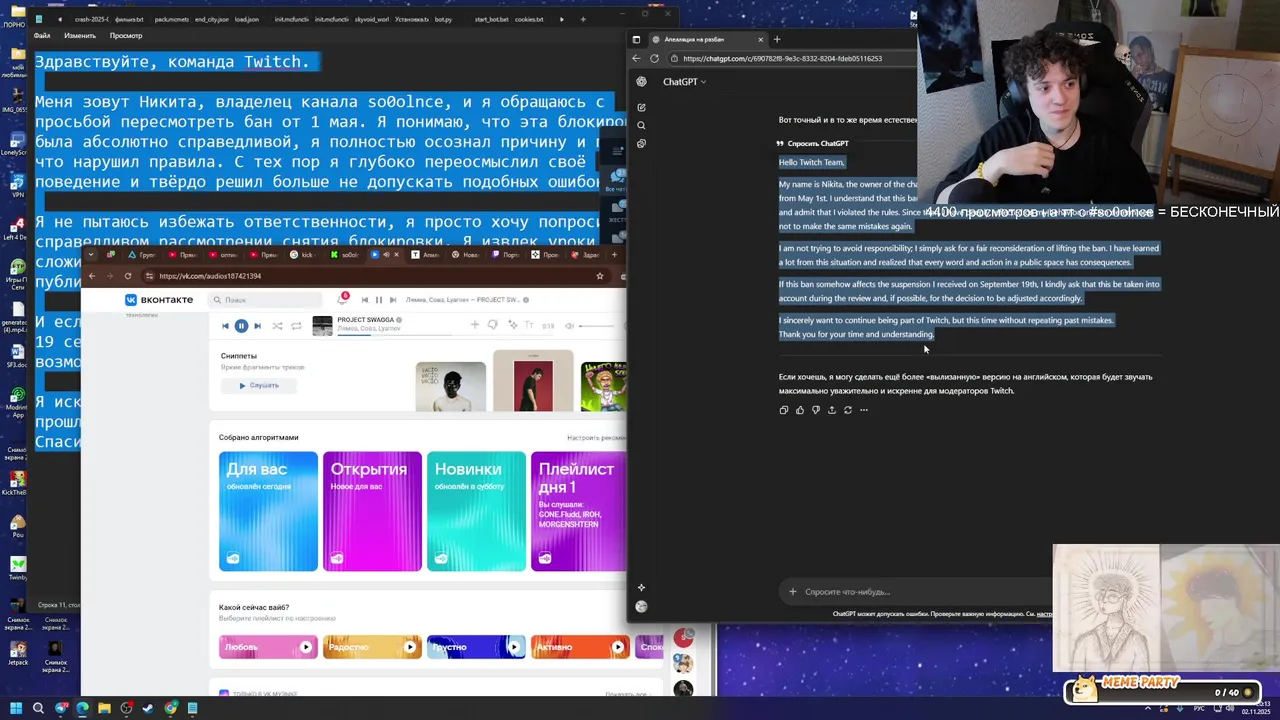This screenshot has width=1280, height=720.
Task: Add a new Notepad tab with plus
Action: click(583, 19)
